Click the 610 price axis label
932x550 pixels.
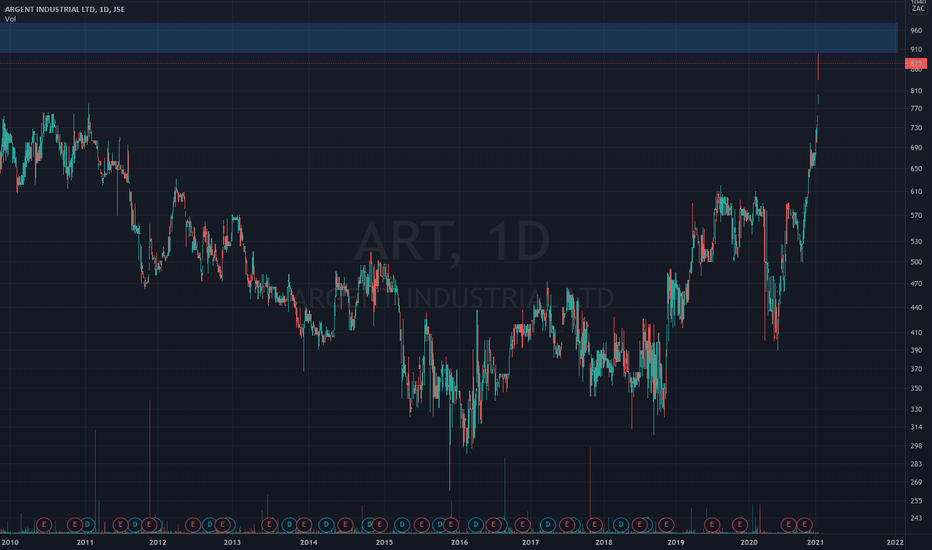pos(916,191)
